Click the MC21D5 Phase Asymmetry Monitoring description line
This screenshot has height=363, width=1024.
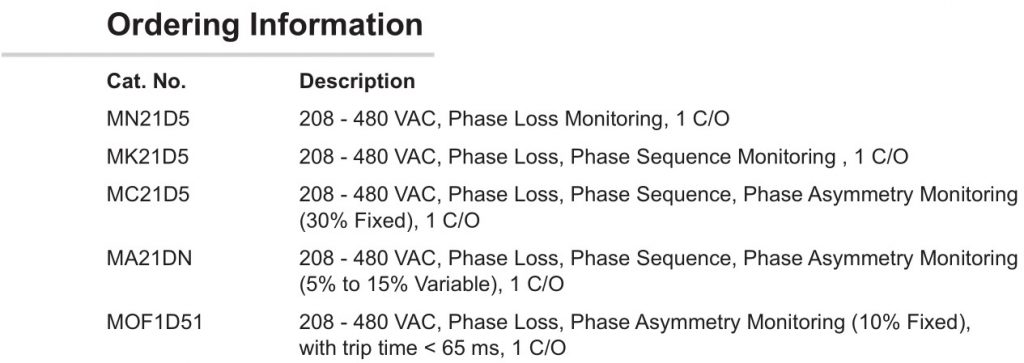coord(658,195)
